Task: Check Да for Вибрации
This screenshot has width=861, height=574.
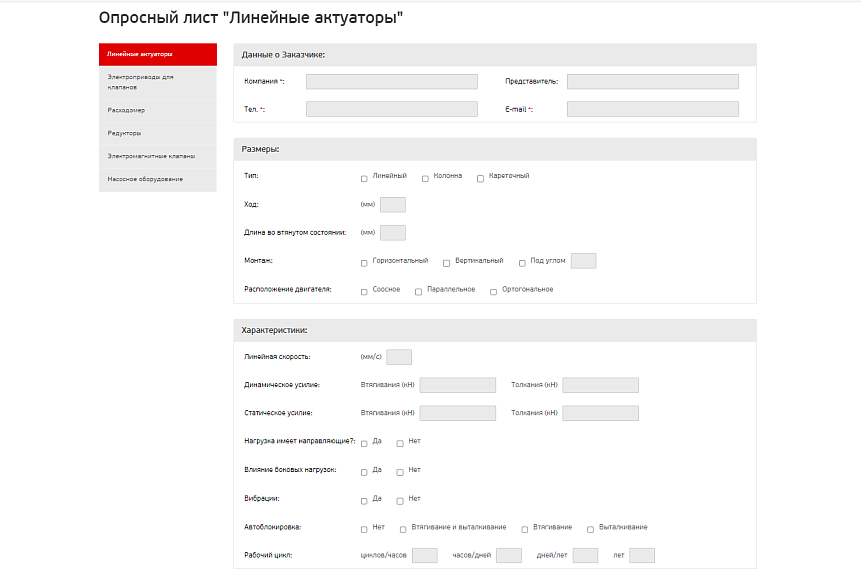Action: (x=364, y=501)
